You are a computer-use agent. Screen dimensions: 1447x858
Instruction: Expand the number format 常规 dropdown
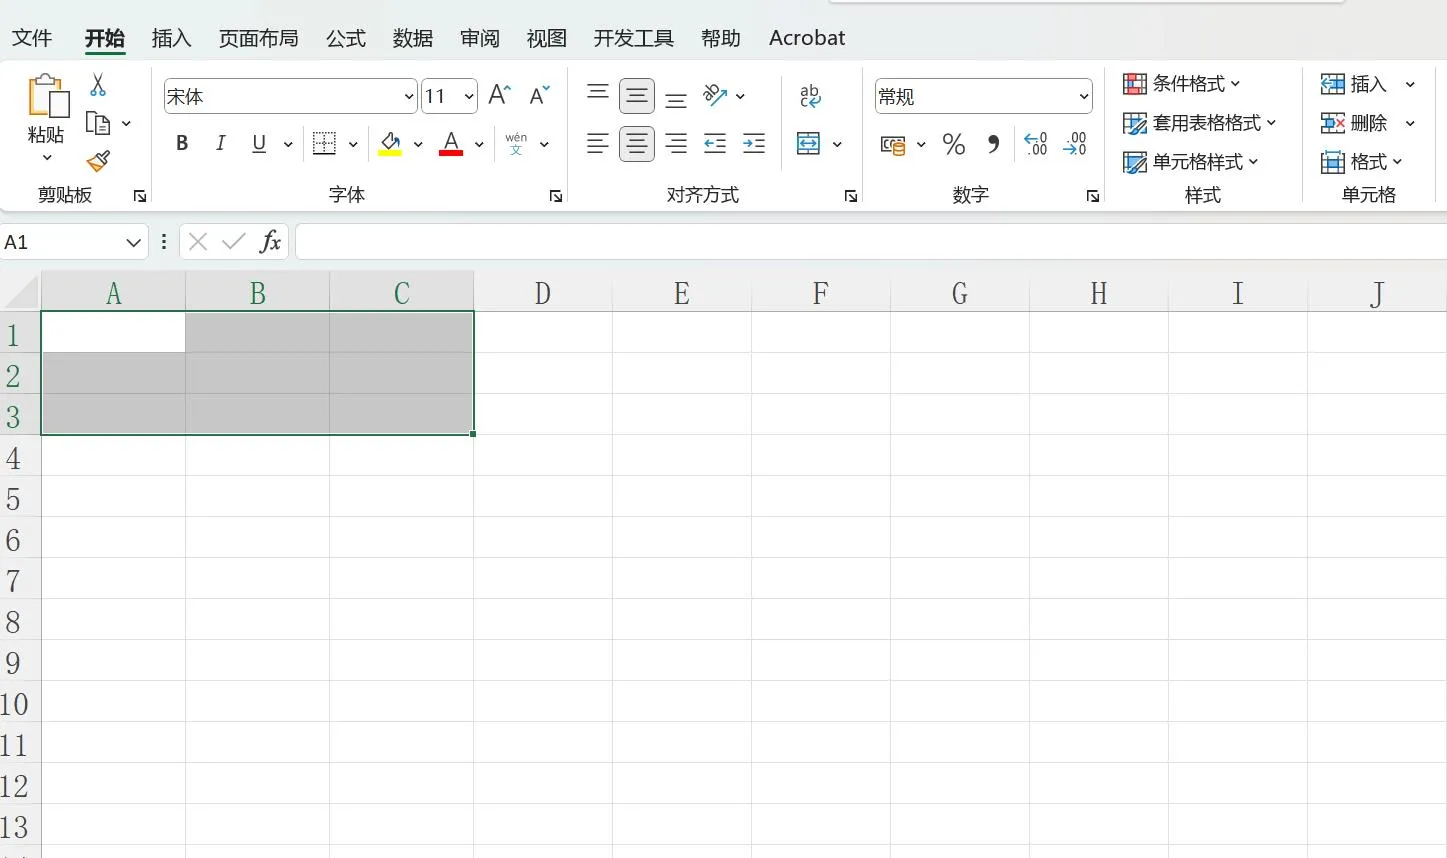[1083, 97]
